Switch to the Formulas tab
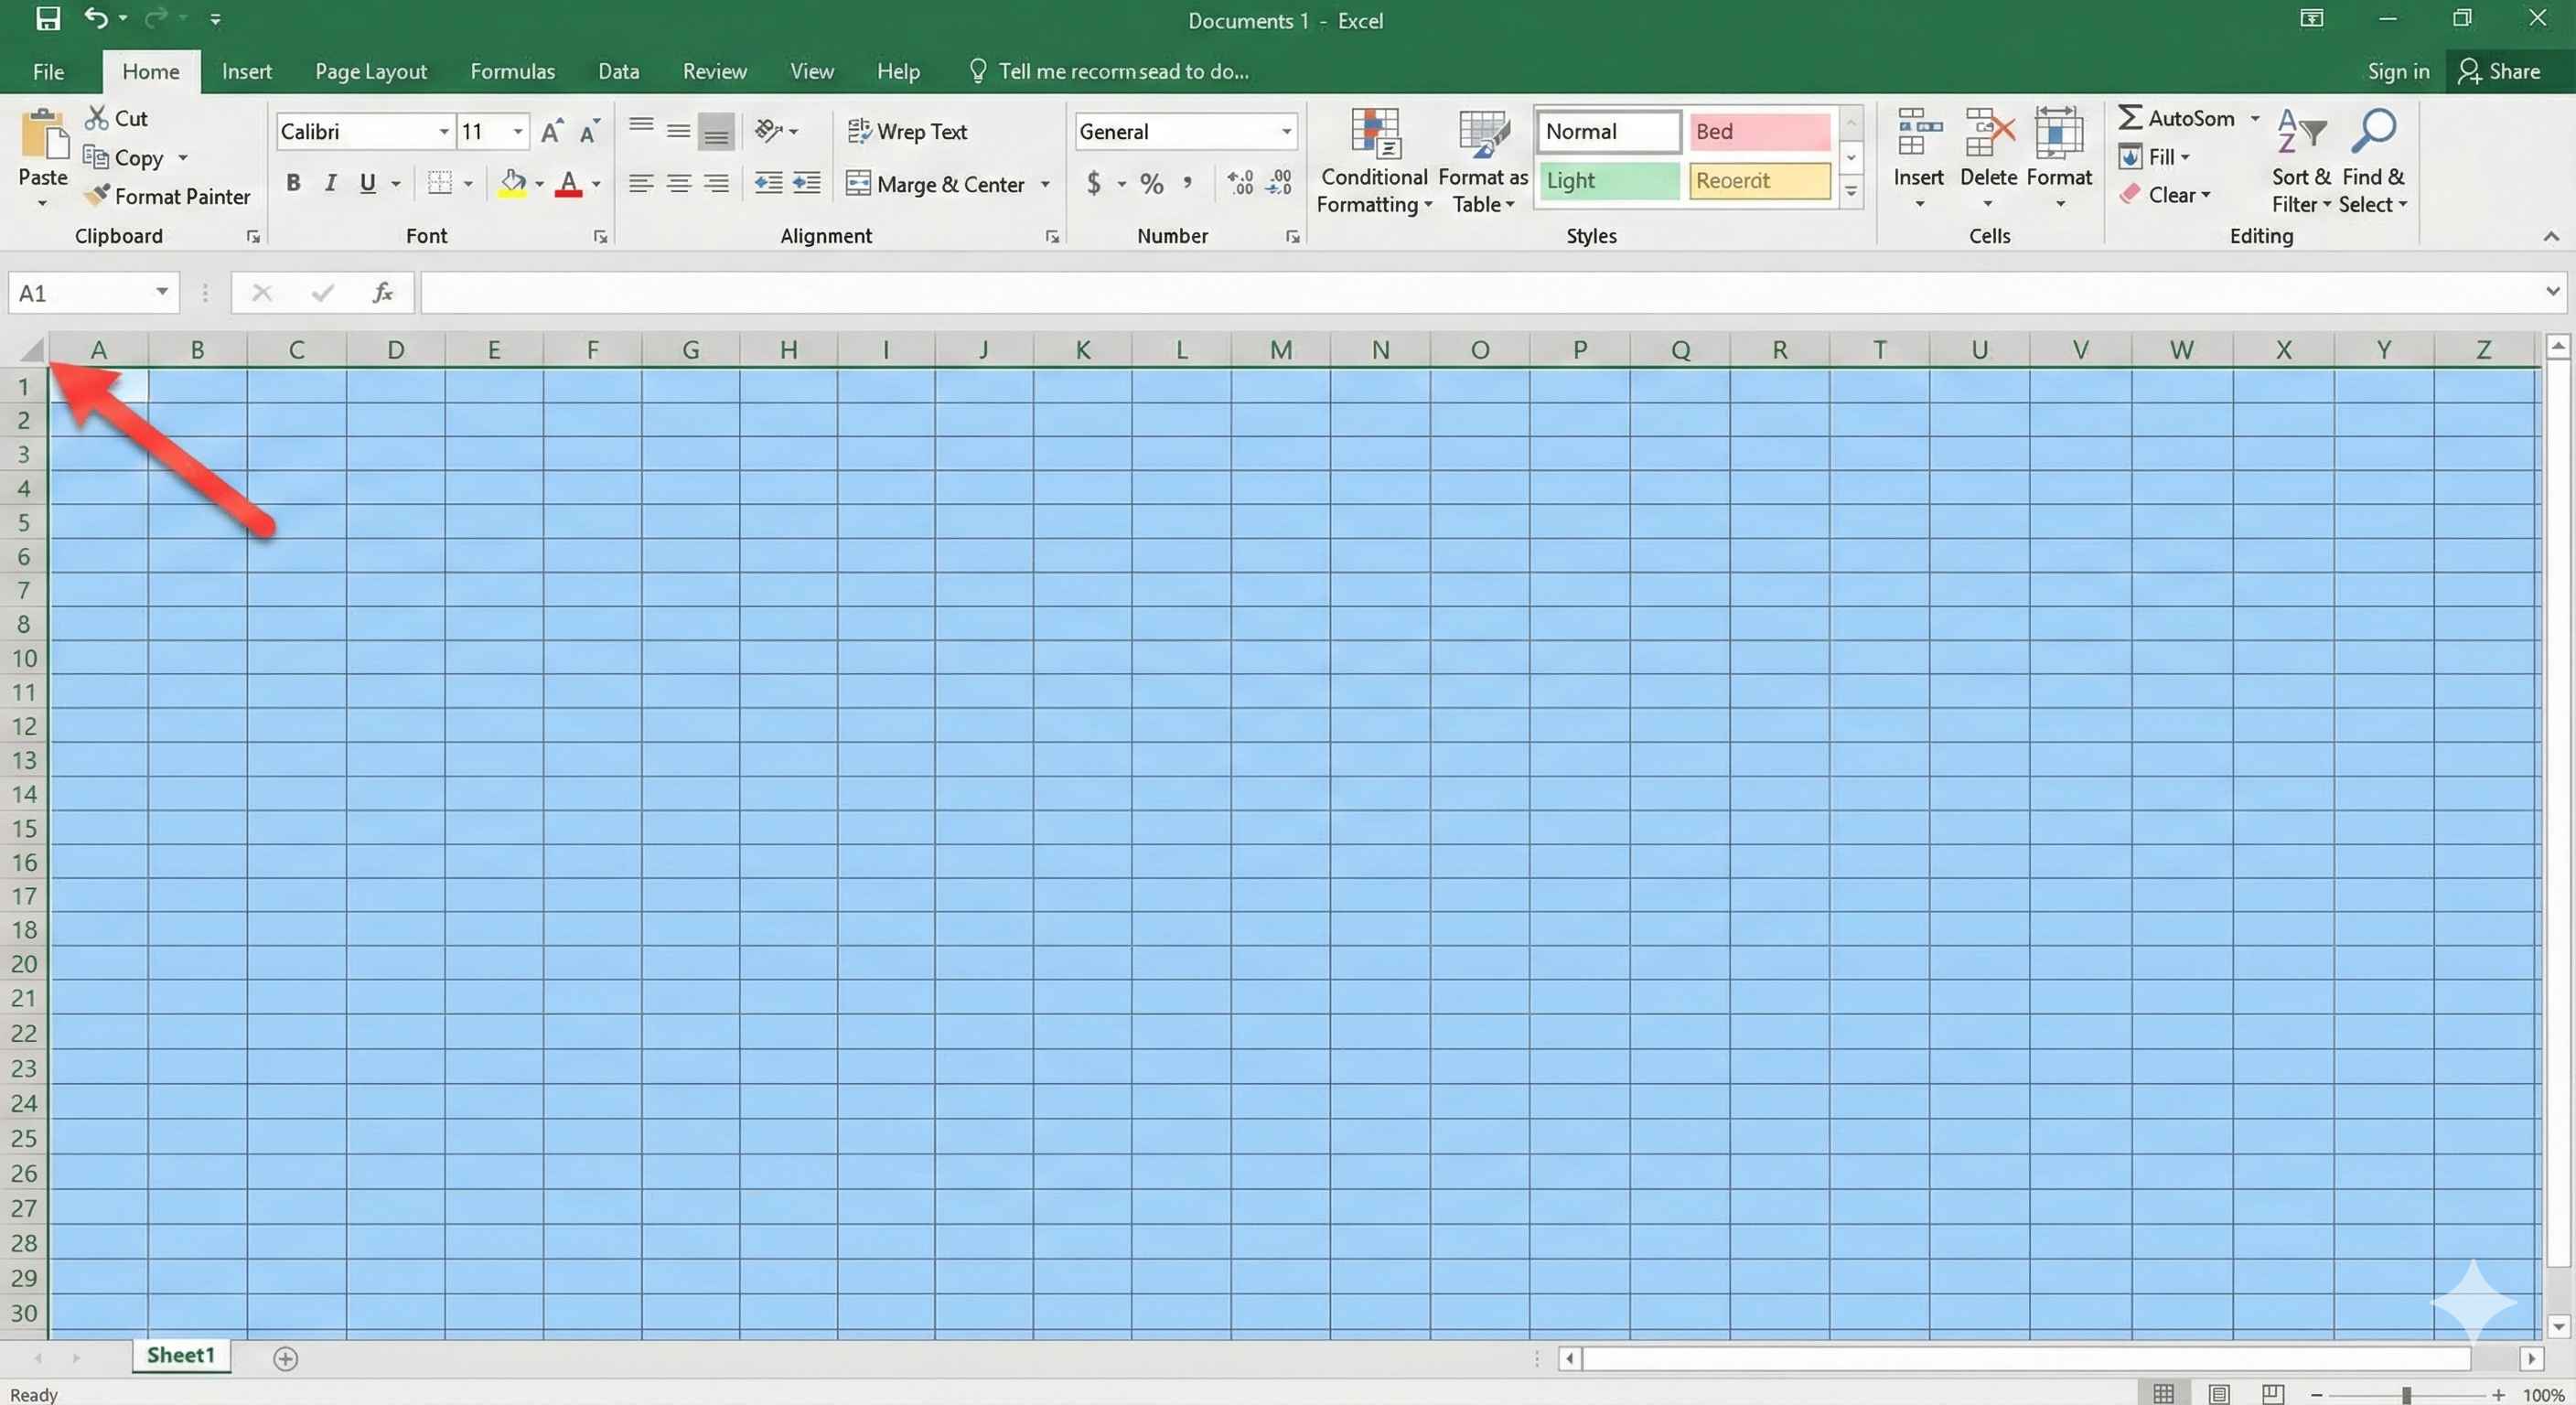This screenshot has height=1405, width=2576. pyautogui.click(x=512, y=71)
